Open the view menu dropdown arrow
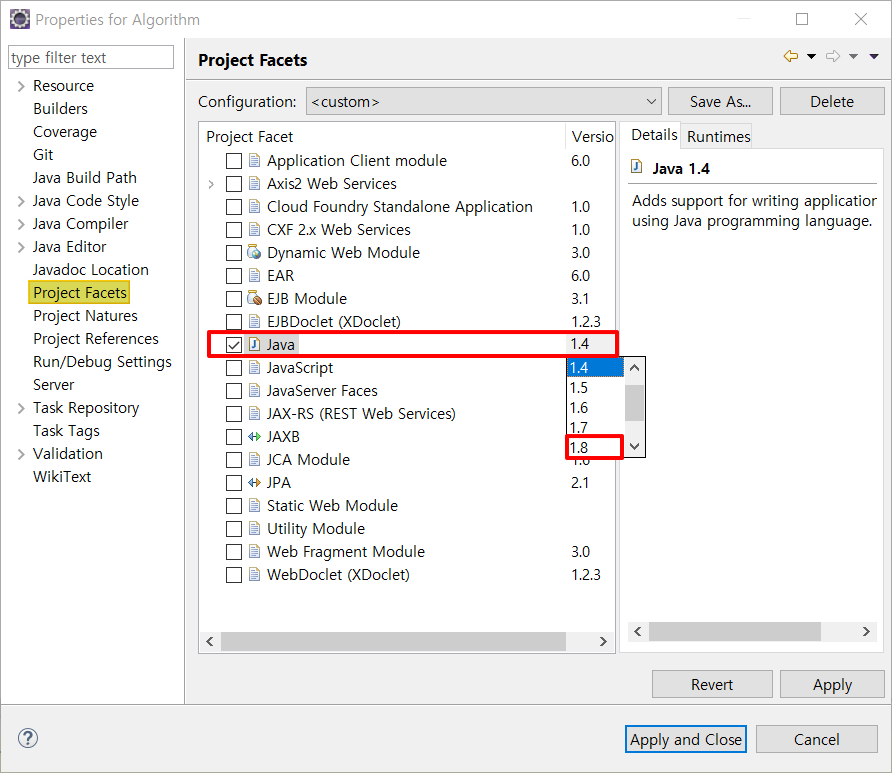The image size is (892, 773). [x=874, y=56]
